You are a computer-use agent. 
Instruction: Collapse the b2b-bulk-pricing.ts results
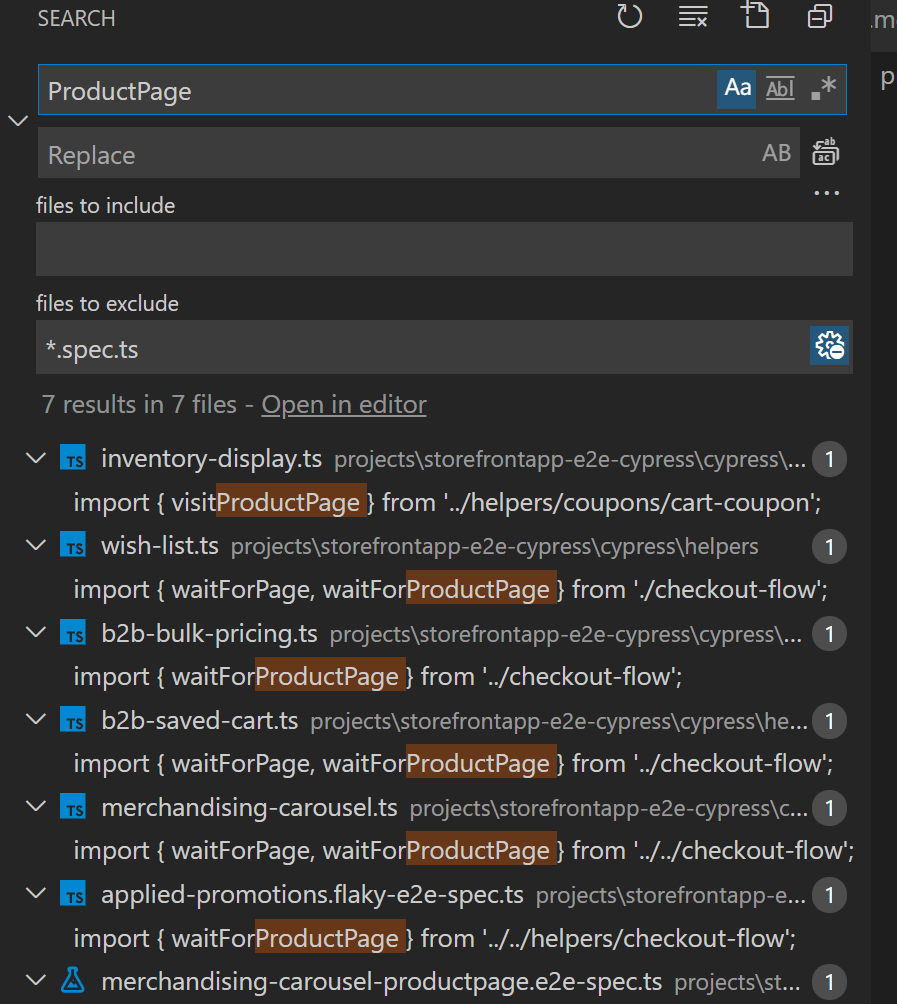point(36,633)
